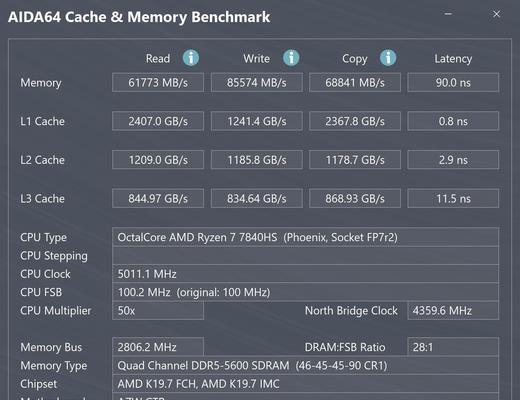520x400 pixels.
Task: Close the AIDA64 benchmark window
Action: tap(496, 14)
